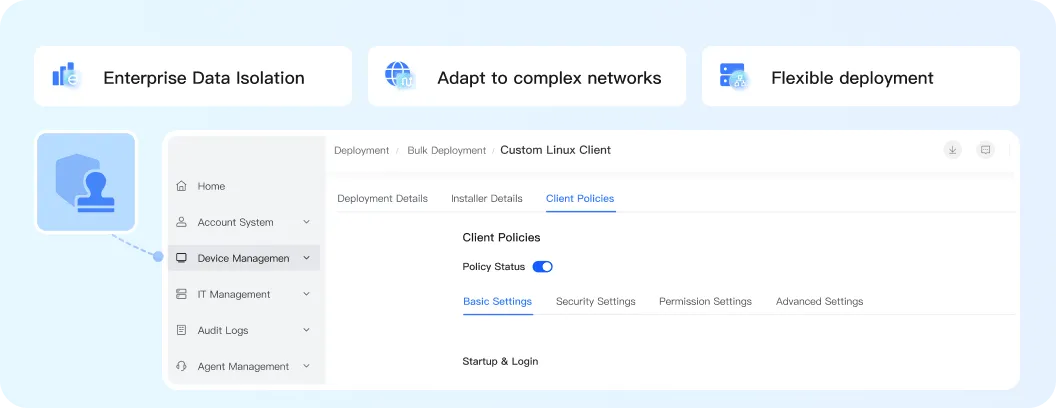Open Agent Management menu item

(244, 366)
